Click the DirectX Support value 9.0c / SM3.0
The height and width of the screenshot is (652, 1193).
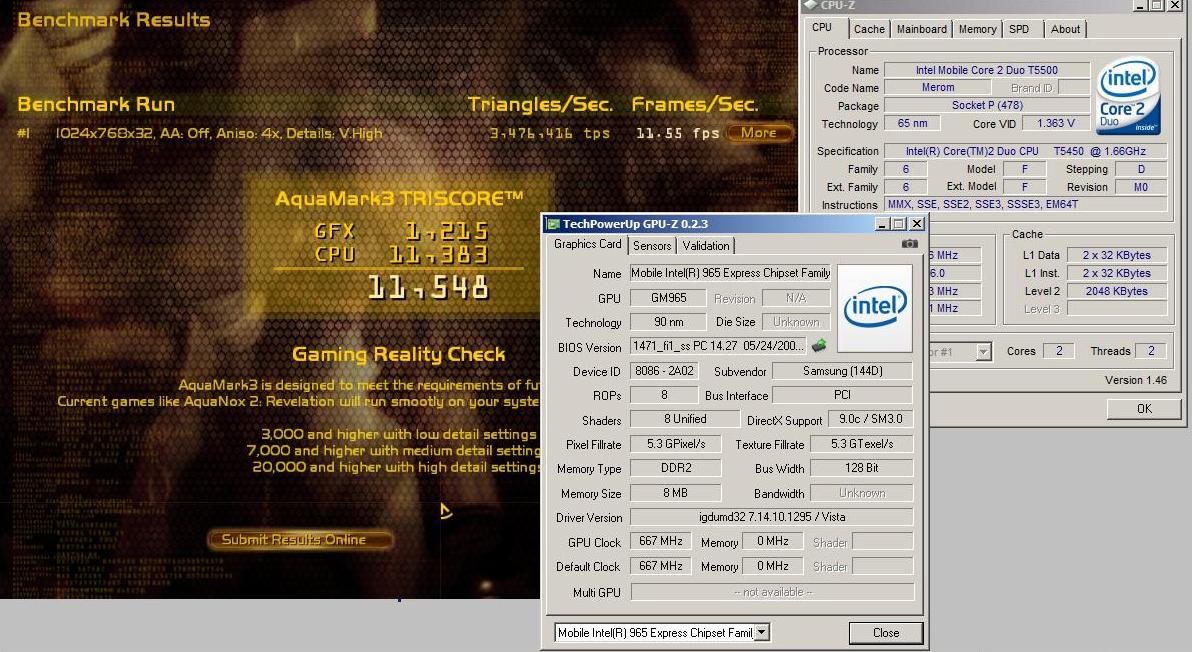pyautogui.click(x=870, y=419)
